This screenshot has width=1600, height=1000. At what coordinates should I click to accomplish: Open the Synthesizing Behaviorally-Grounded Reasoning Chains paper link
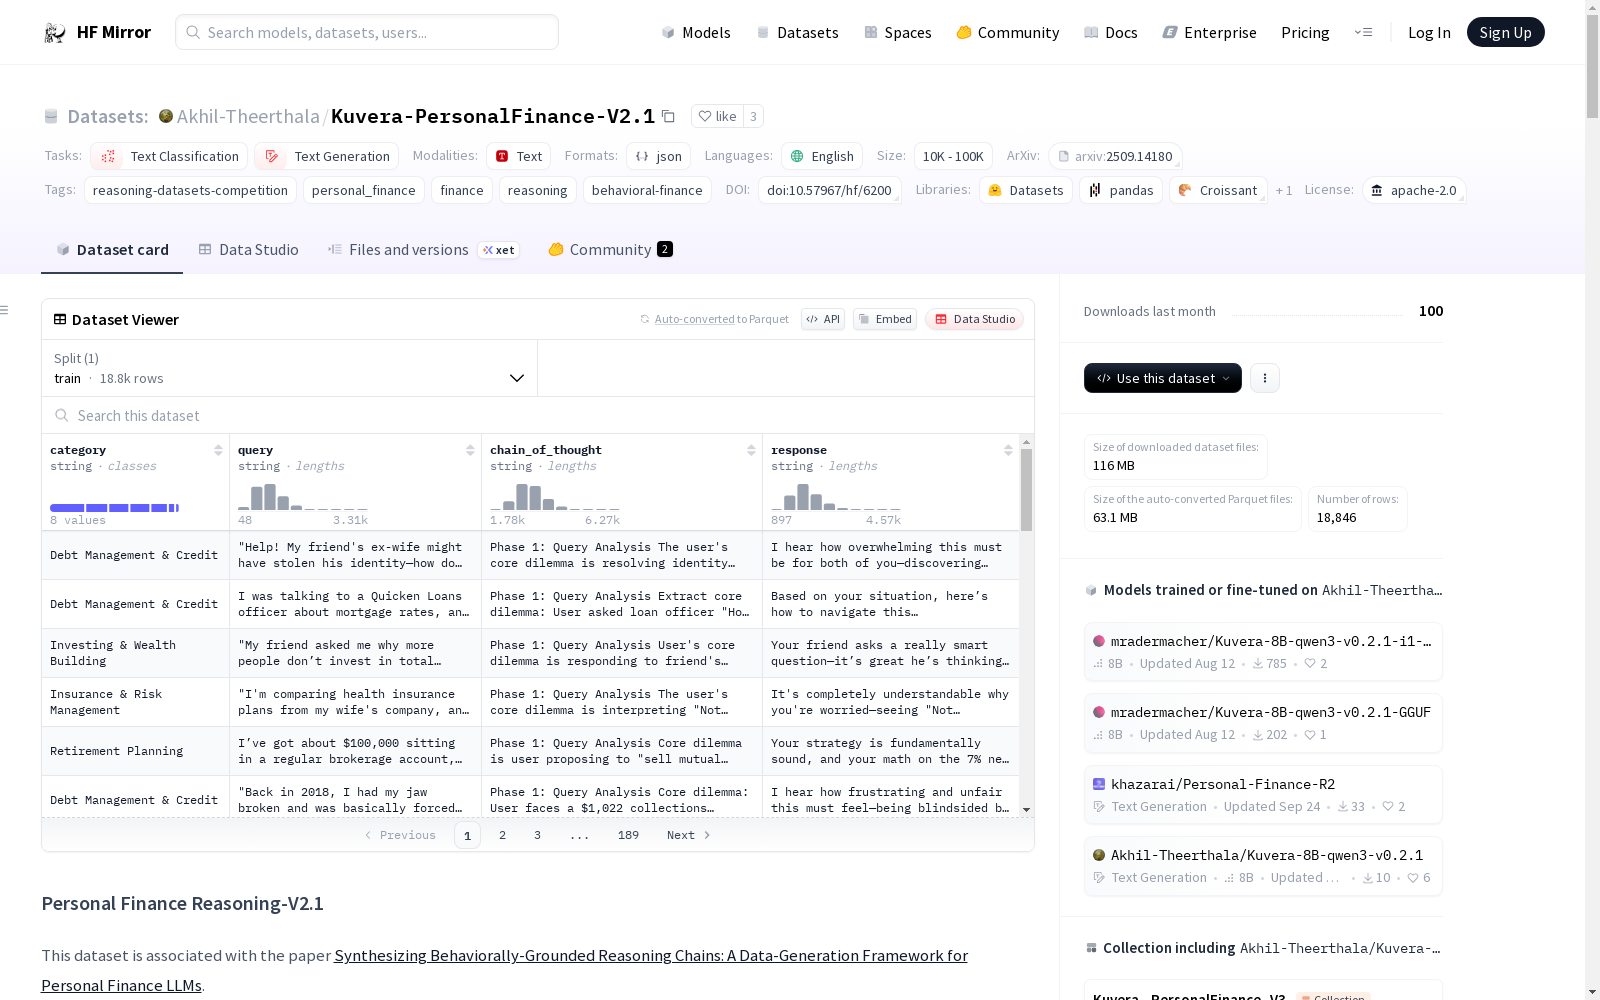pyautogui.click(x=504, y=970)
